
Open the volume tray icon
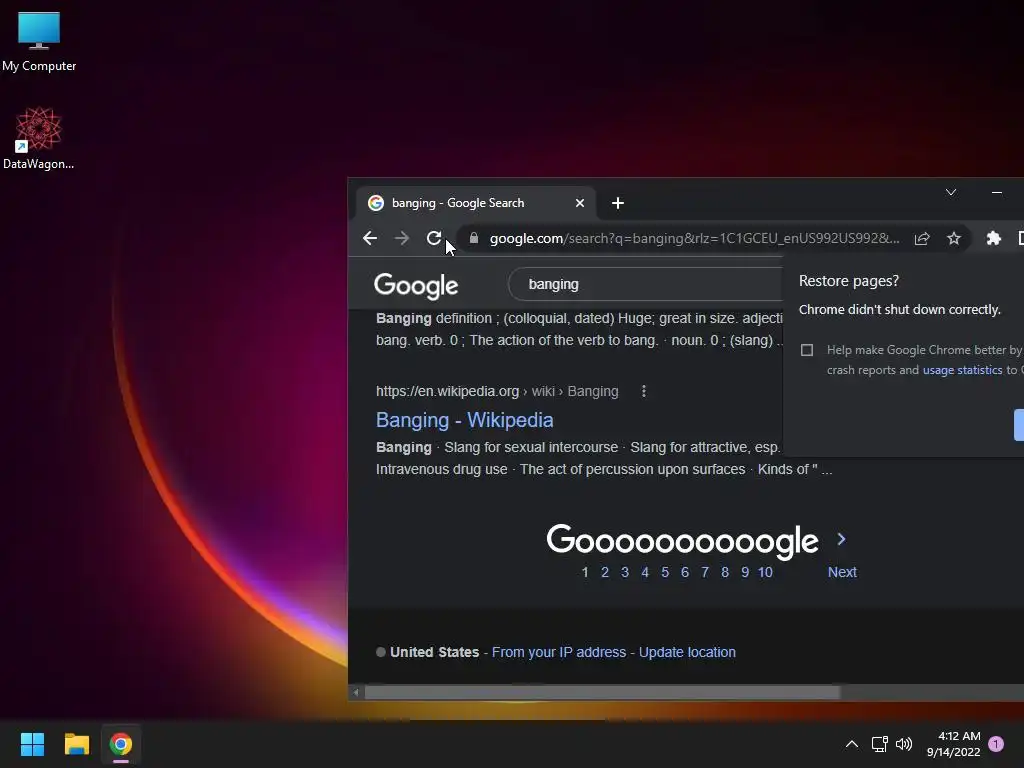[904, 744]
